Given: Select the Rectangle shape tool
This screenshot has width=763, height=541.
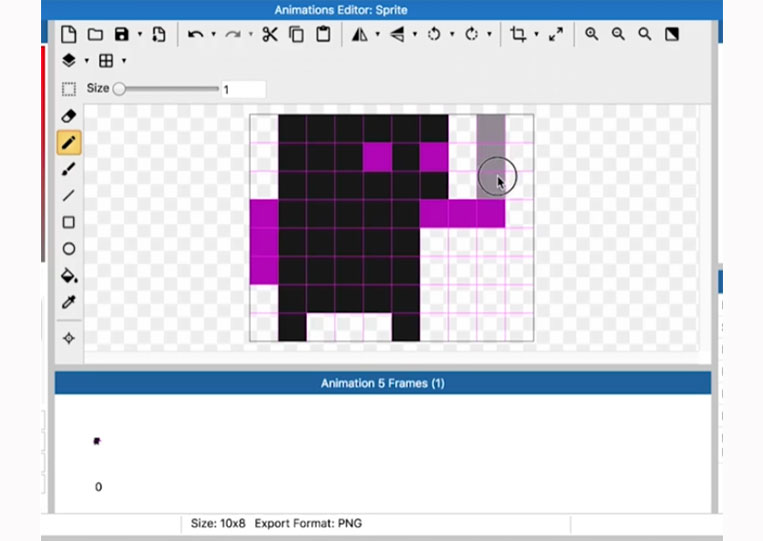Looking at the screenshot, I should click(x=69, y=222).
